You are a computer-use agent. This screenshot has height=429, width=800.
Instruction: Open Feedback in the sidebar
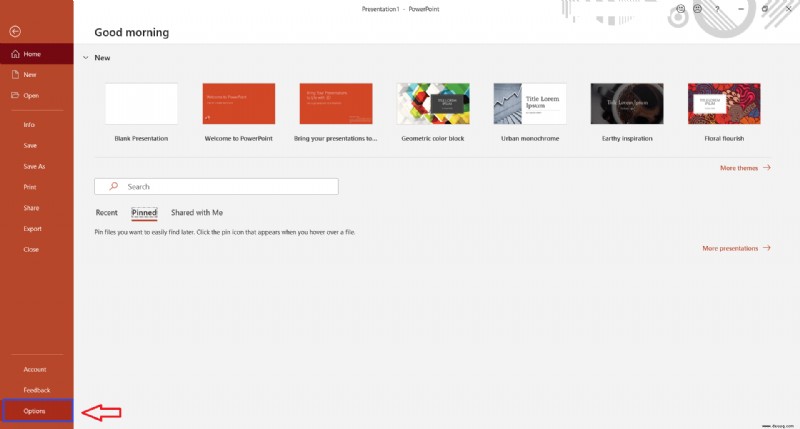[37, 390]
